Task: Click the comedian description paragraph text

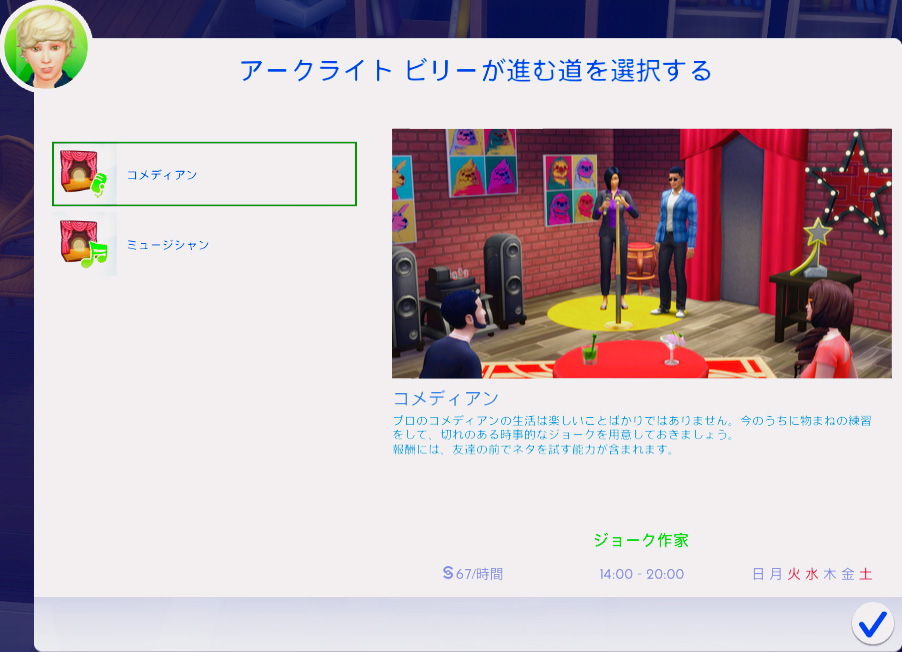Action: click(x=630, y=435)
